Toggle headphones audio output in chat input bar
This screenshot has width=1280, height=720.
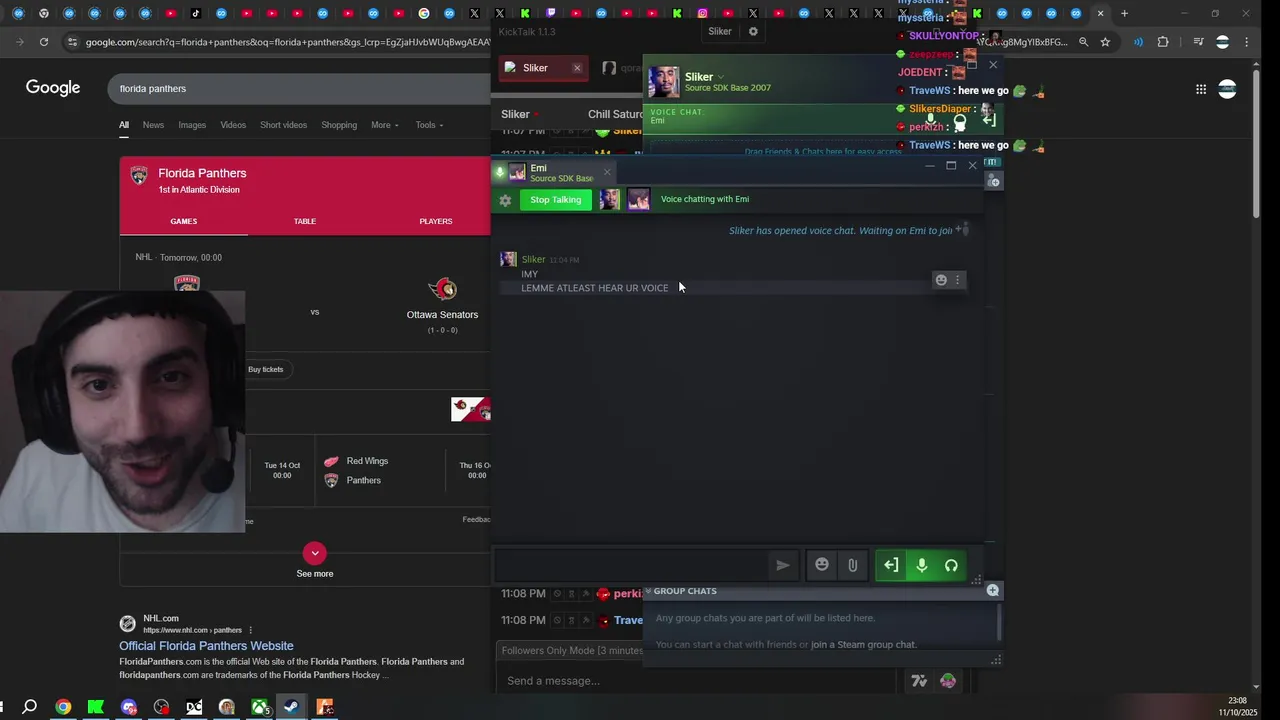(951, 565)
